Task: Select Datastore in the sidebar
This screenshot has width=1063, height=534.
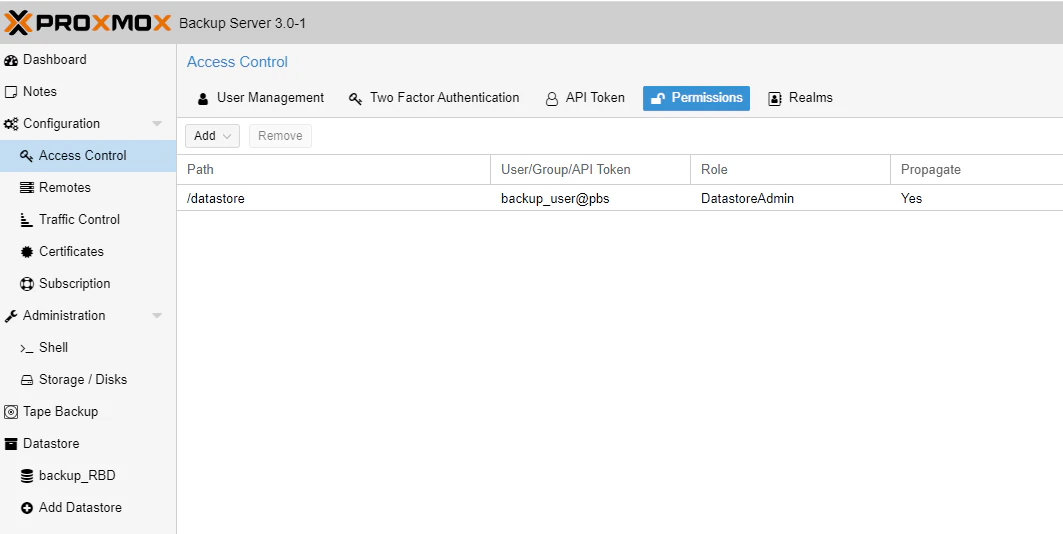Action: click(88, 443)
